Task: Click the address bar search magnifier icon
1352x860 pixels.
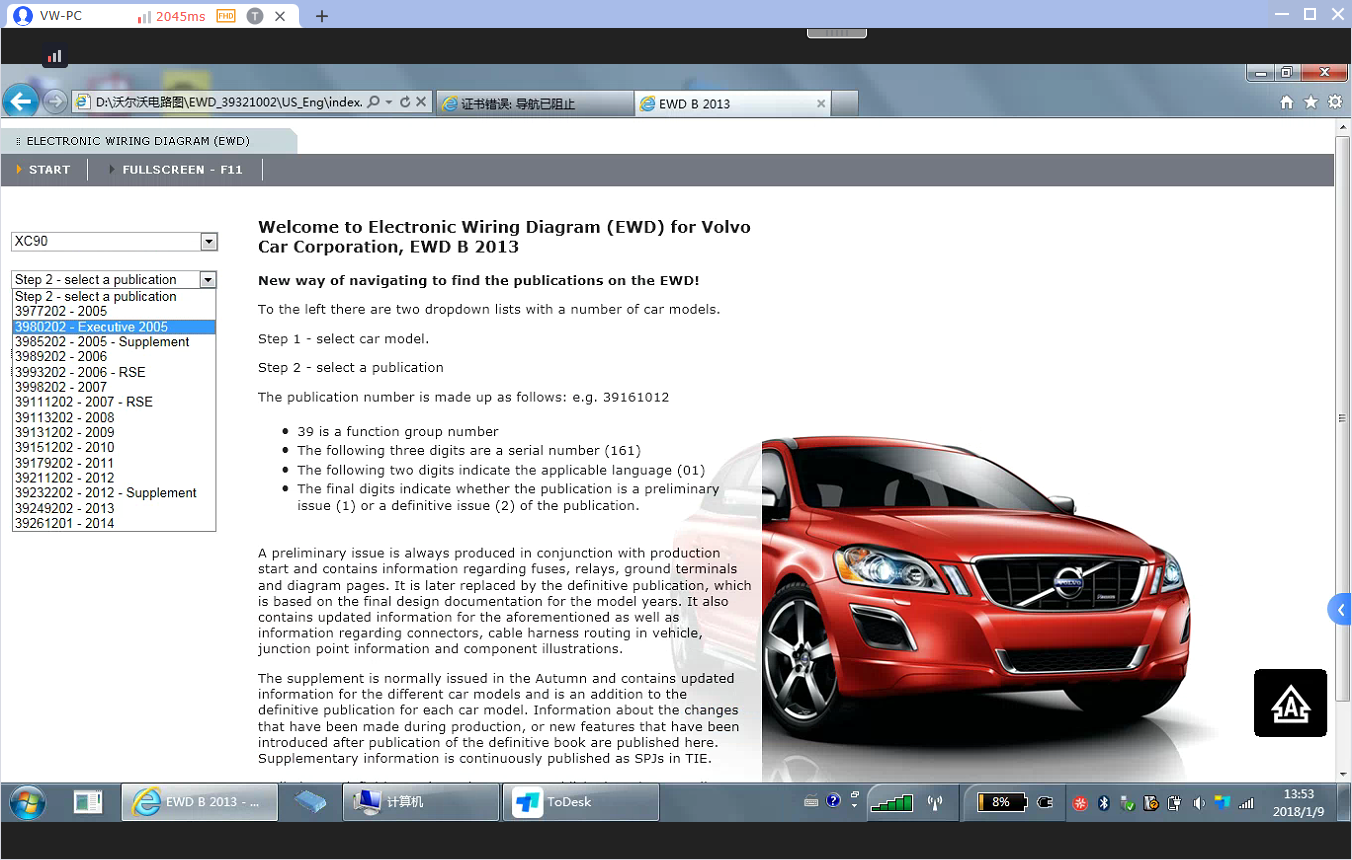Action: pyautogui.click(x=373, y=102)
